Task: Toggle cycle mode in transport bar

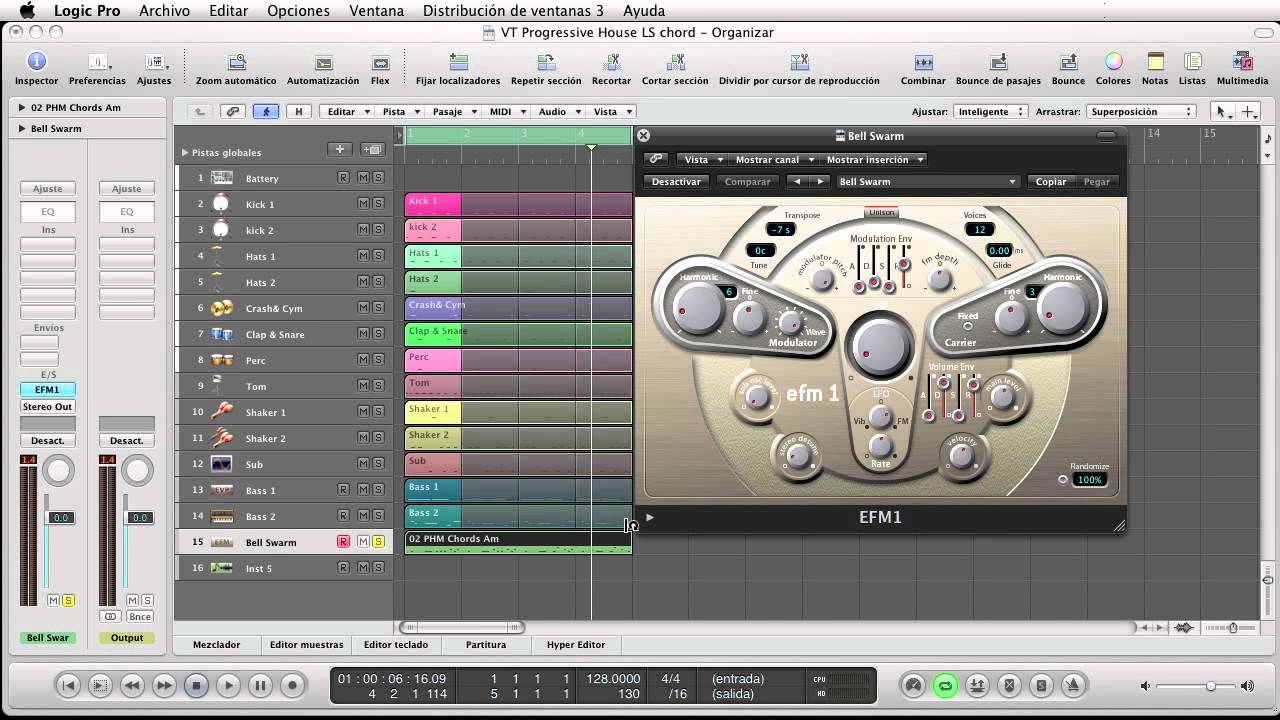Action: click(x=944, y=685)
